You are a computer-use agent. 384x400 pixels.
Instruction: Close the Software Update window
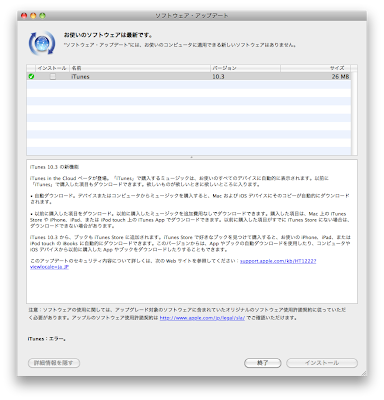(x=24, y=15)
